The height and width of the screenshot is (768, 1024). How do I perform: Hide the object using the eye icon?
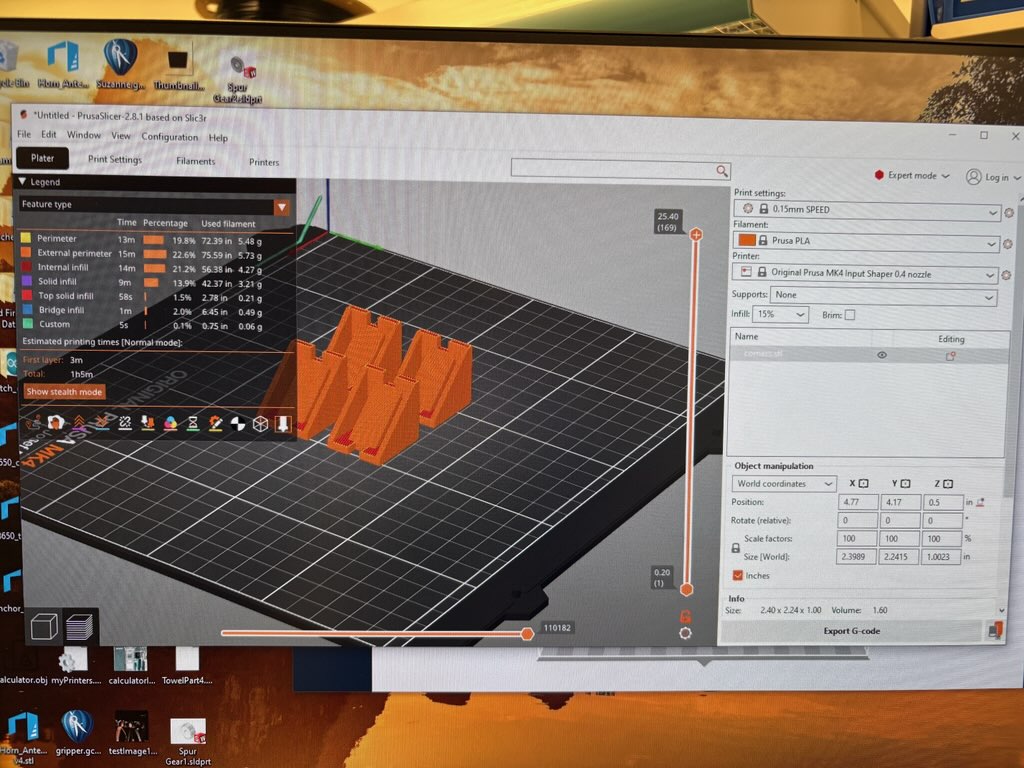[882, 355]
